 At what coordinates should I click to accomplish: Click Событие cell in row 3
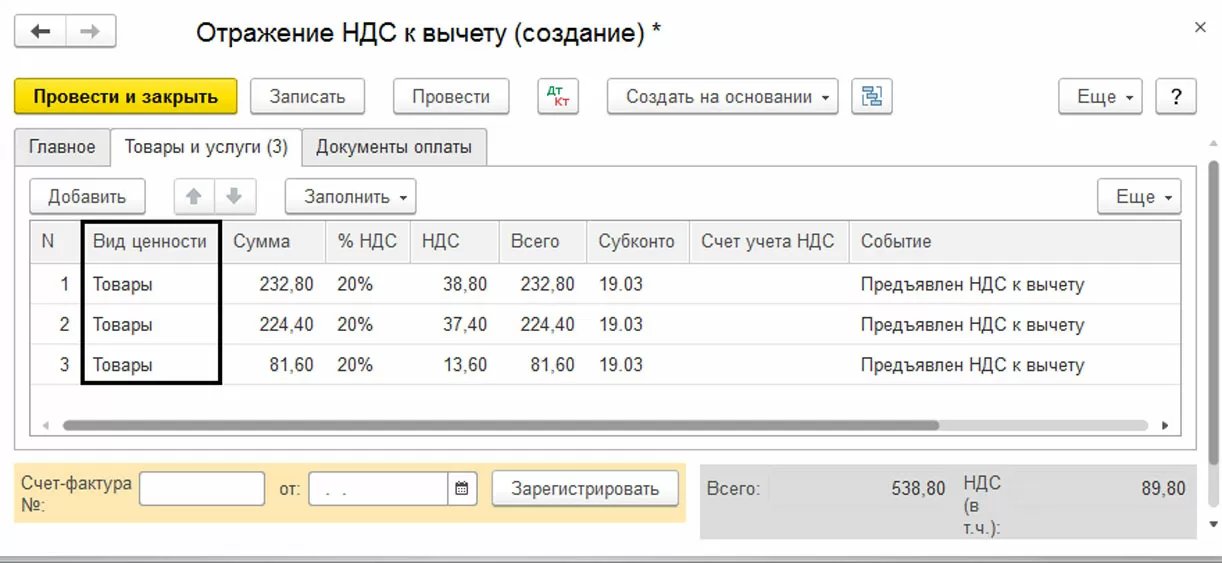click(1015, 365)
